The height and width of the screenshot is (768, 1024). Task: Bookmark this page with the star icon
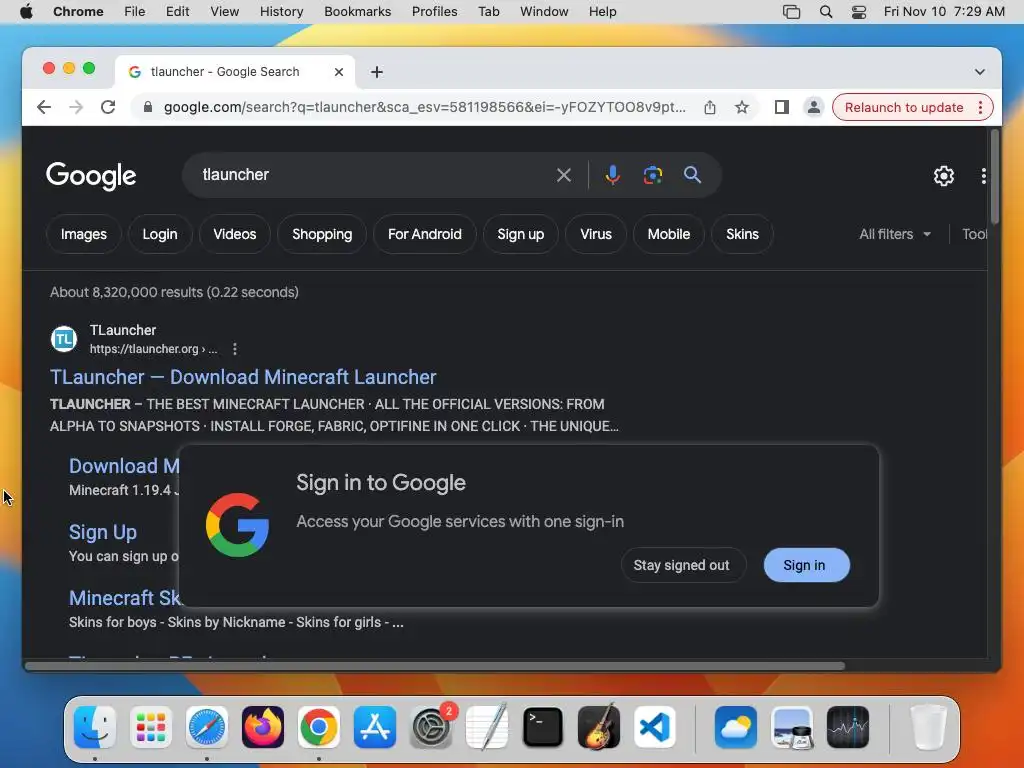(742, 107)
